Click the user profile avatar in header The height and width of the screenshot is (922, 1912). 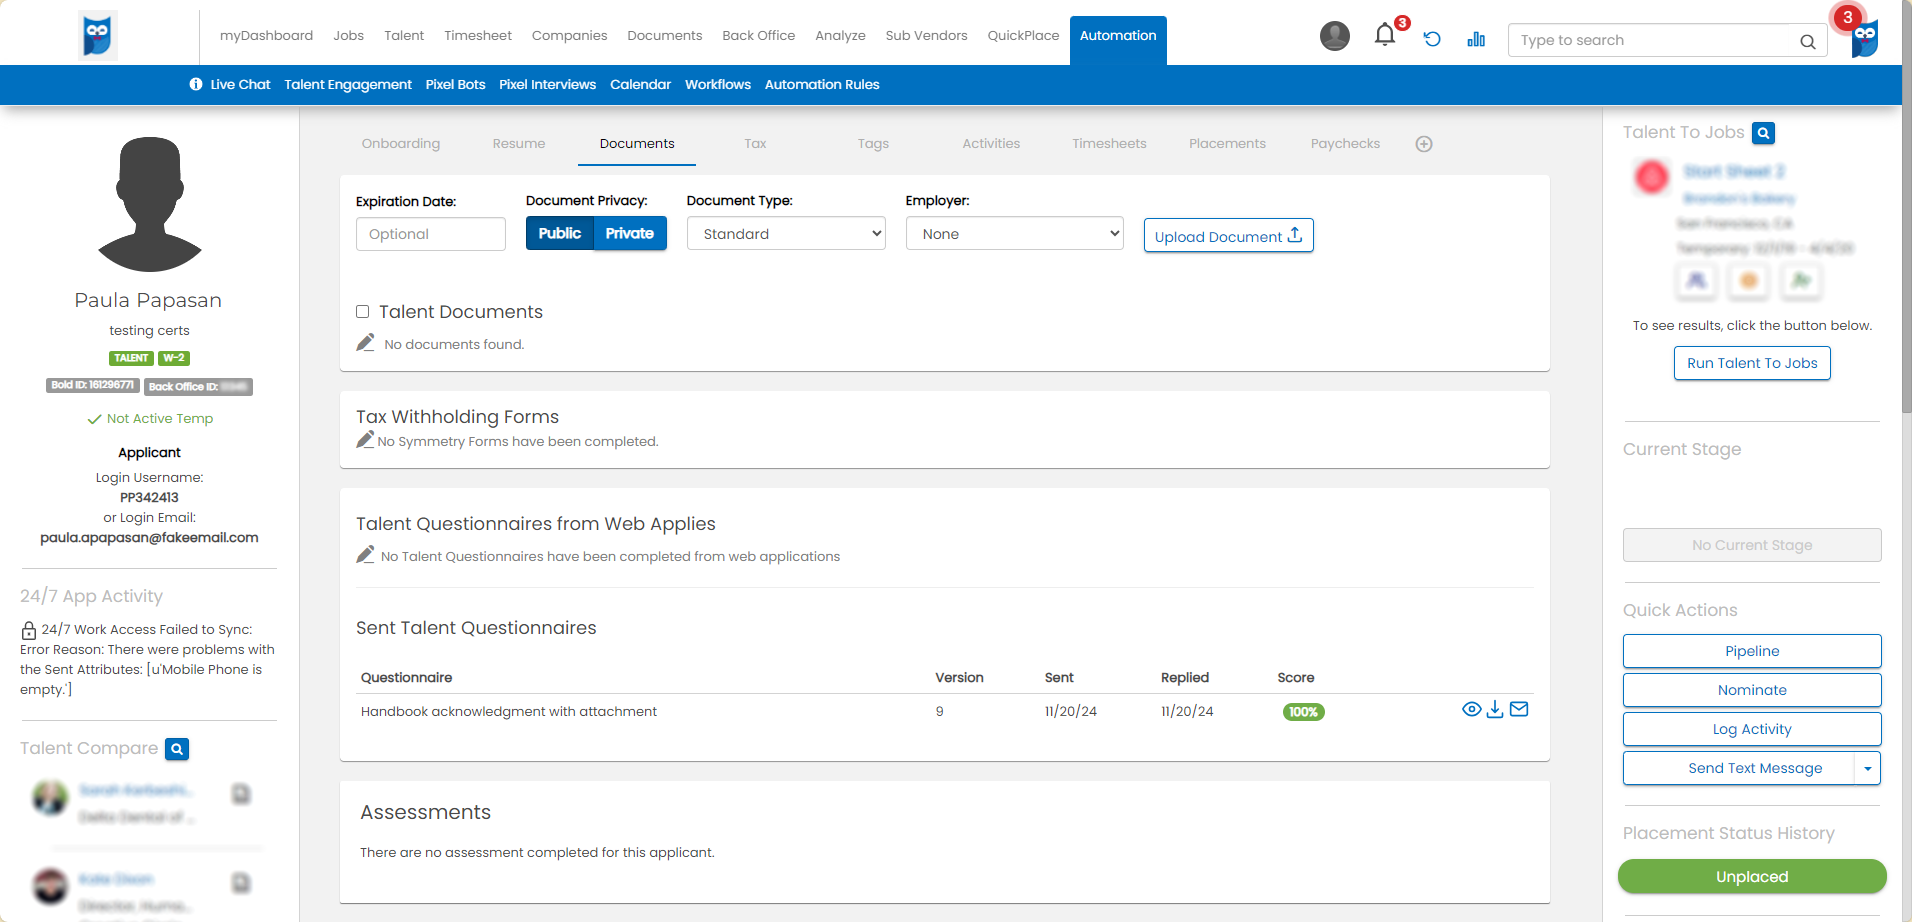(1335, 36)
